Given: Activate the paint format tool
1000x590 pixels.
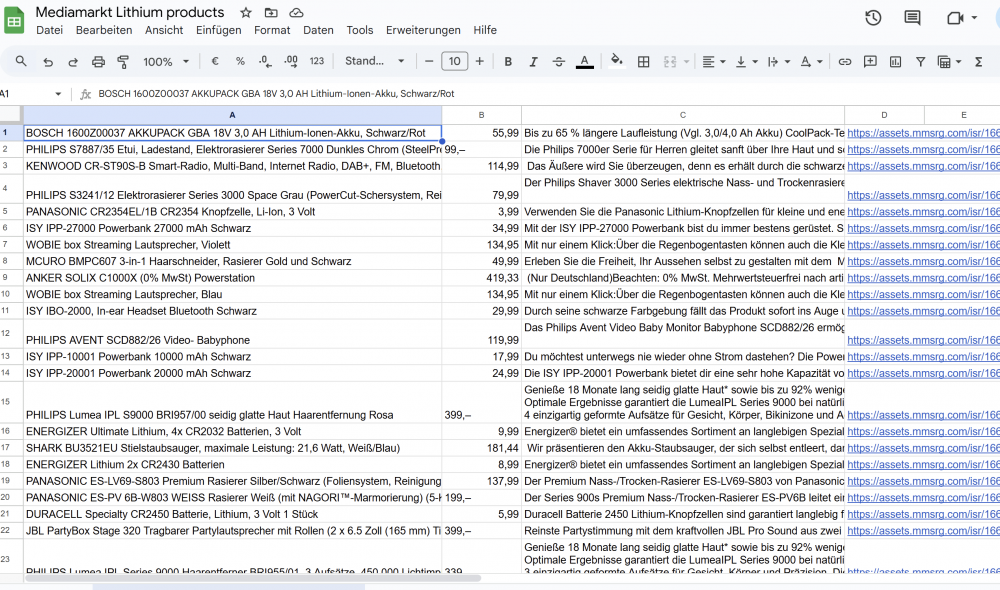Looking at the screenshot, I should 123,62.
